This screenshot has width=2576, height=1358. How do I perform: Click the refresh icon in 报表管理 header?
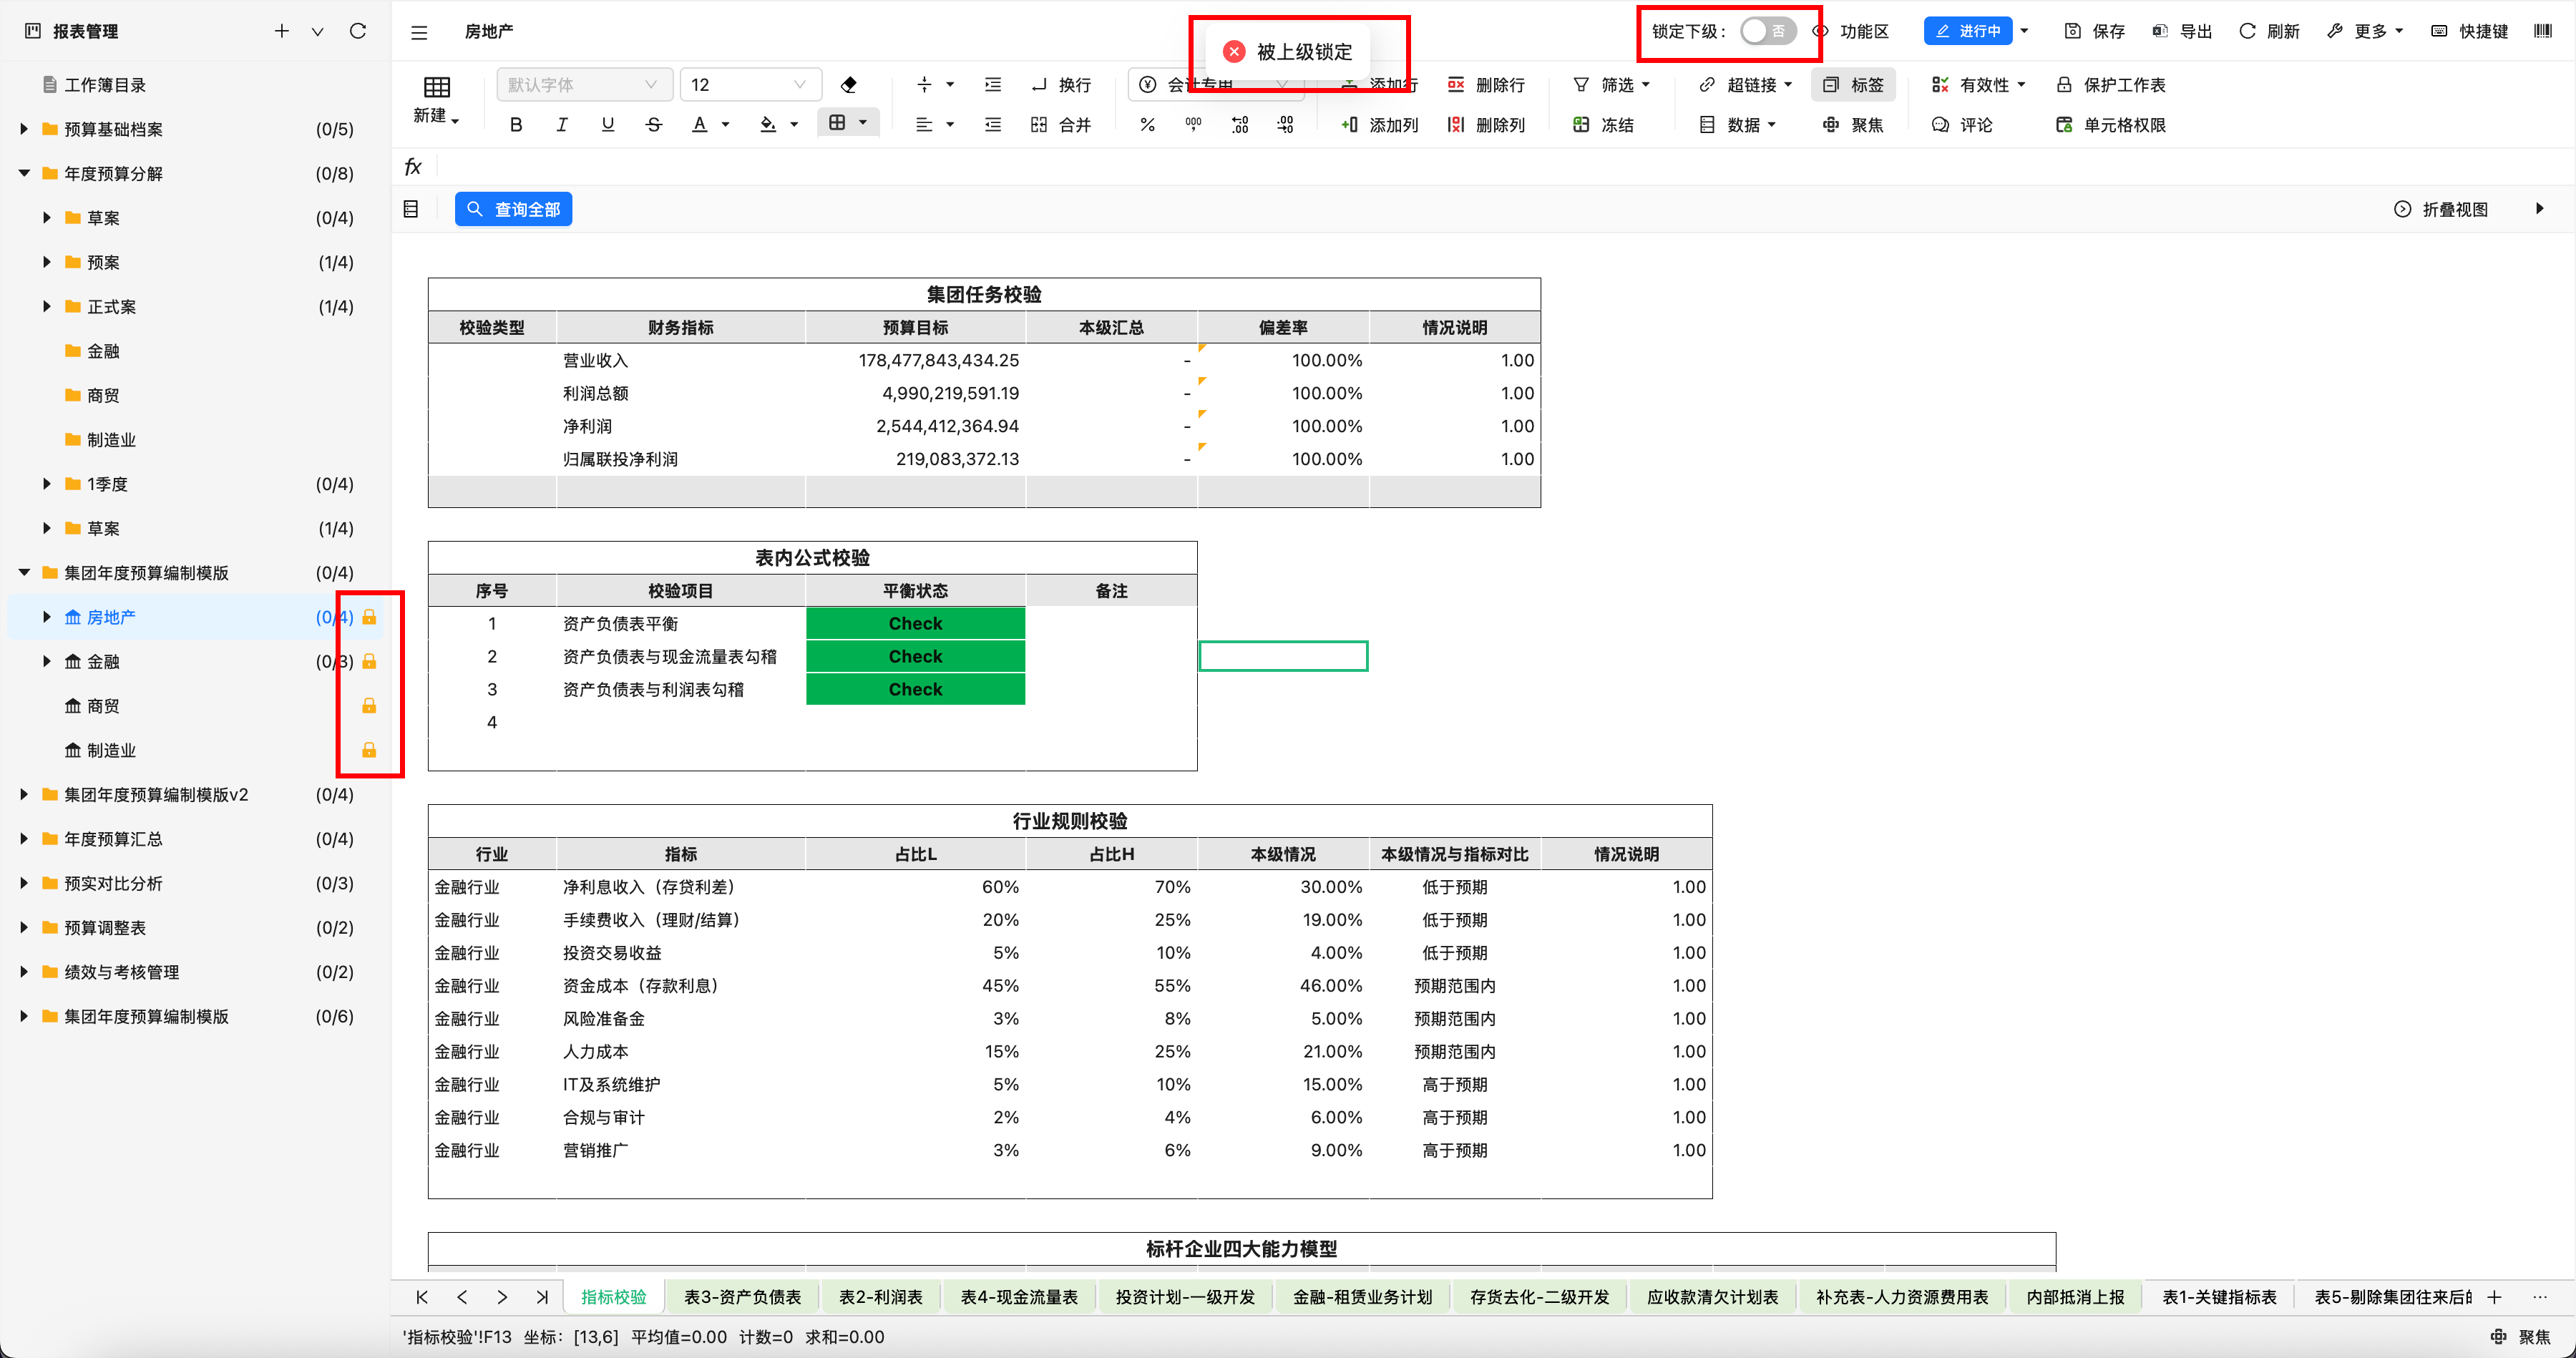[358, 31]
